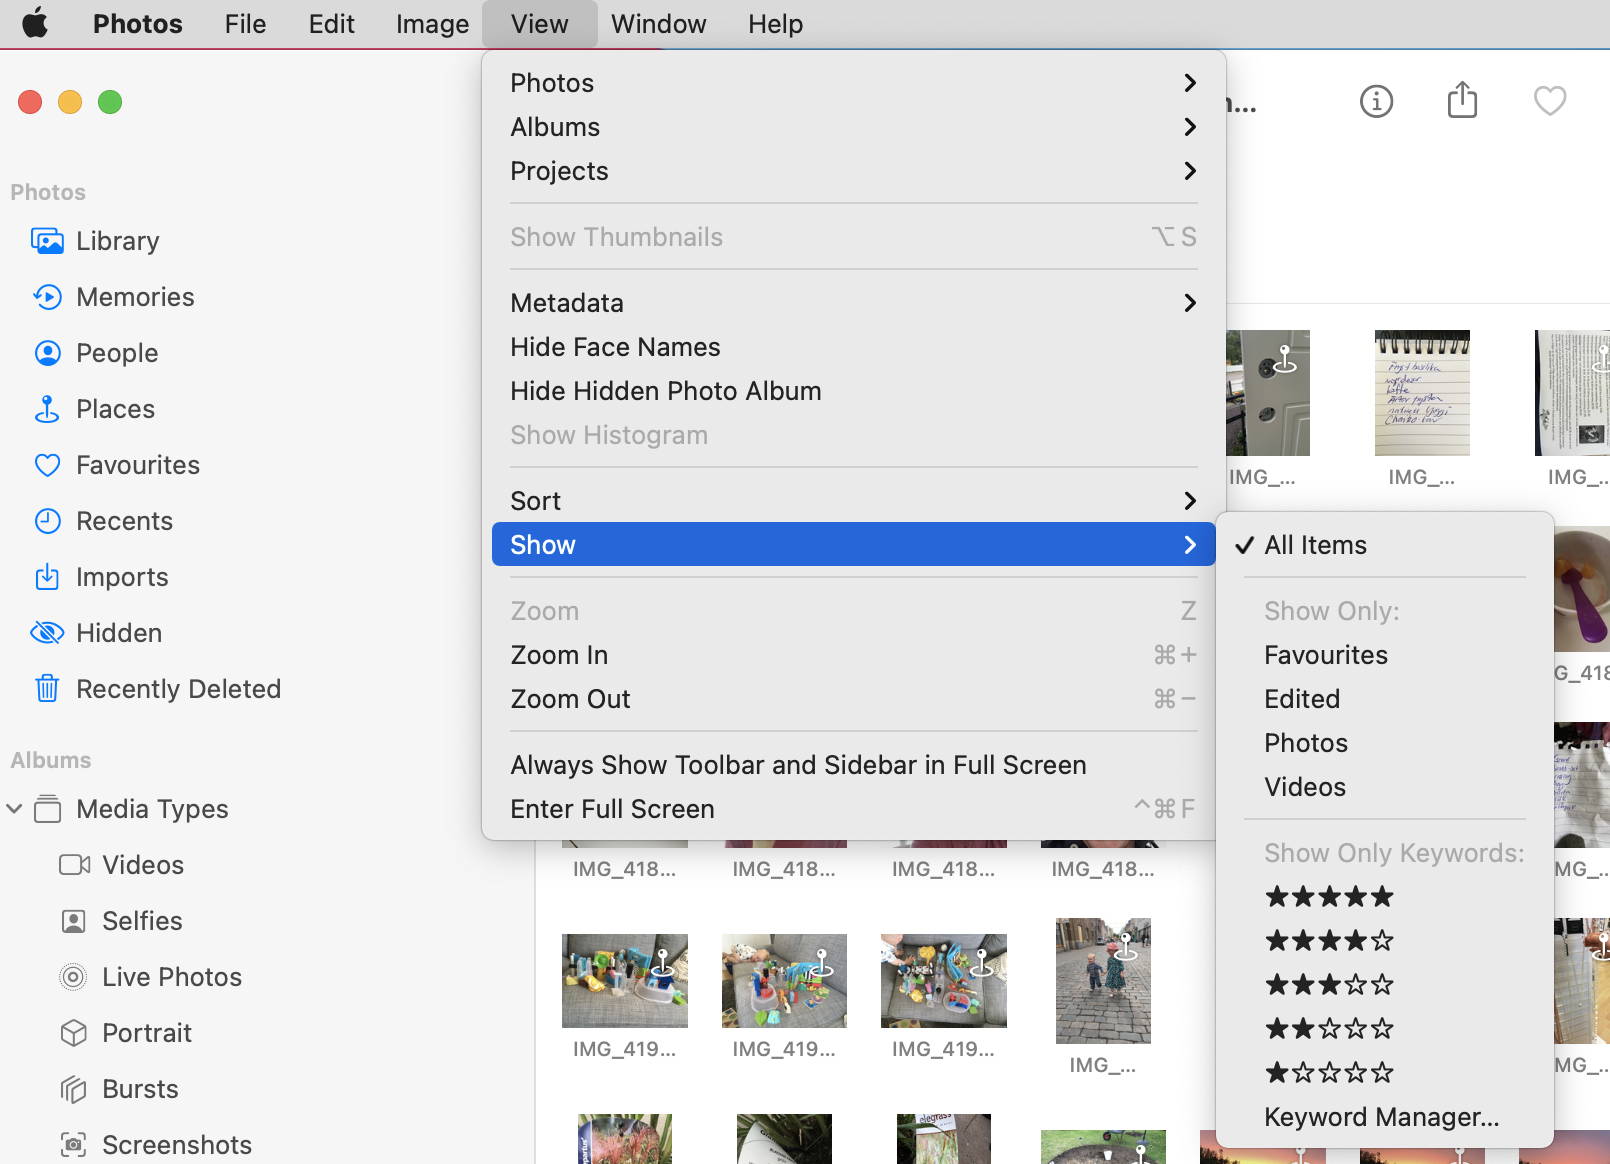1610x1164 pixels.
Task: Open Videos under Media Types
Action: (121, 865)
